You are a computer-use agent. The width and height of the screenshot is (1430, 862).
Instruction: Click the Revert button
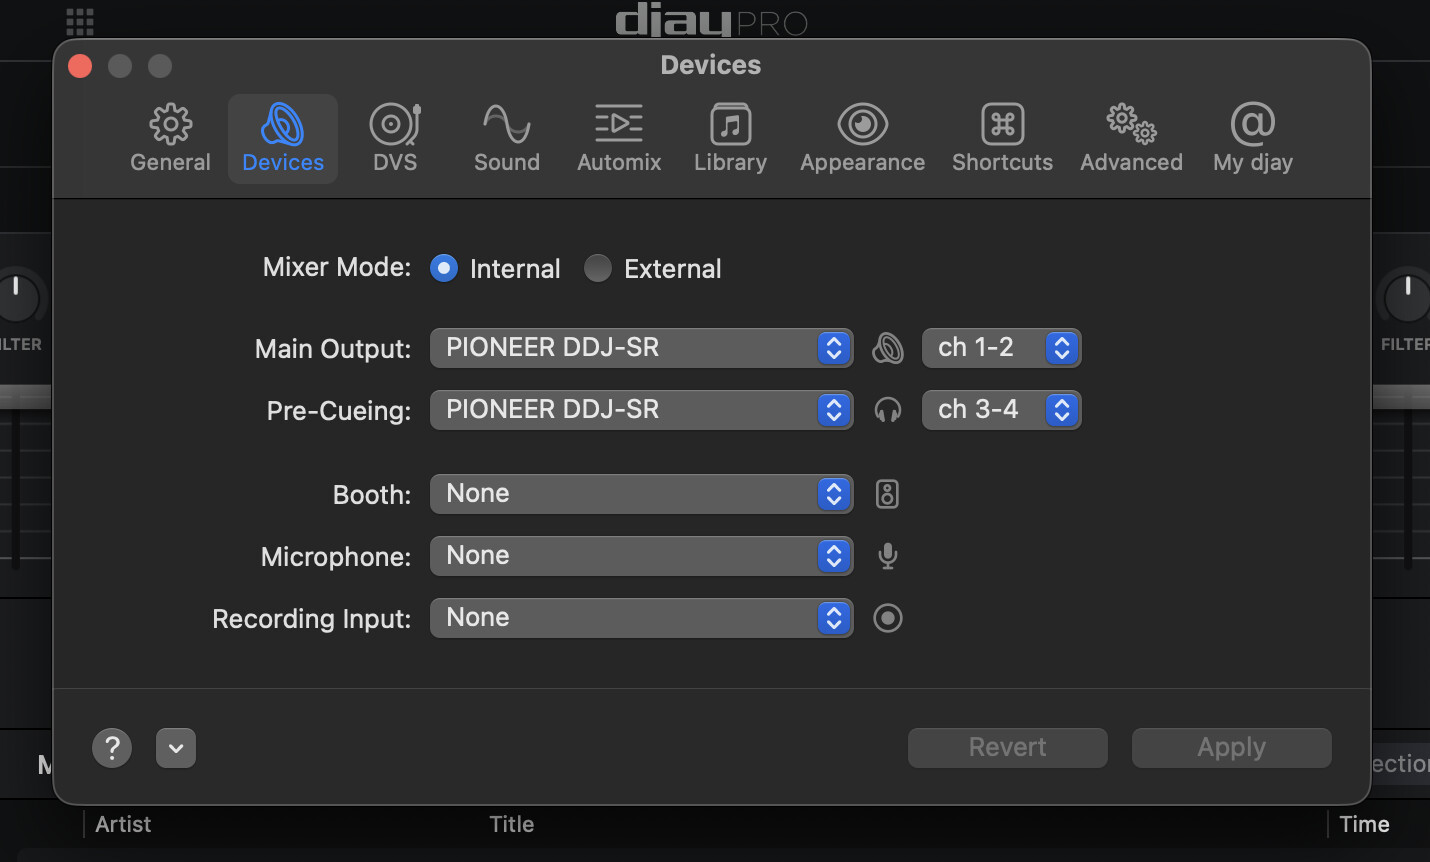[x=1007, y=748]
